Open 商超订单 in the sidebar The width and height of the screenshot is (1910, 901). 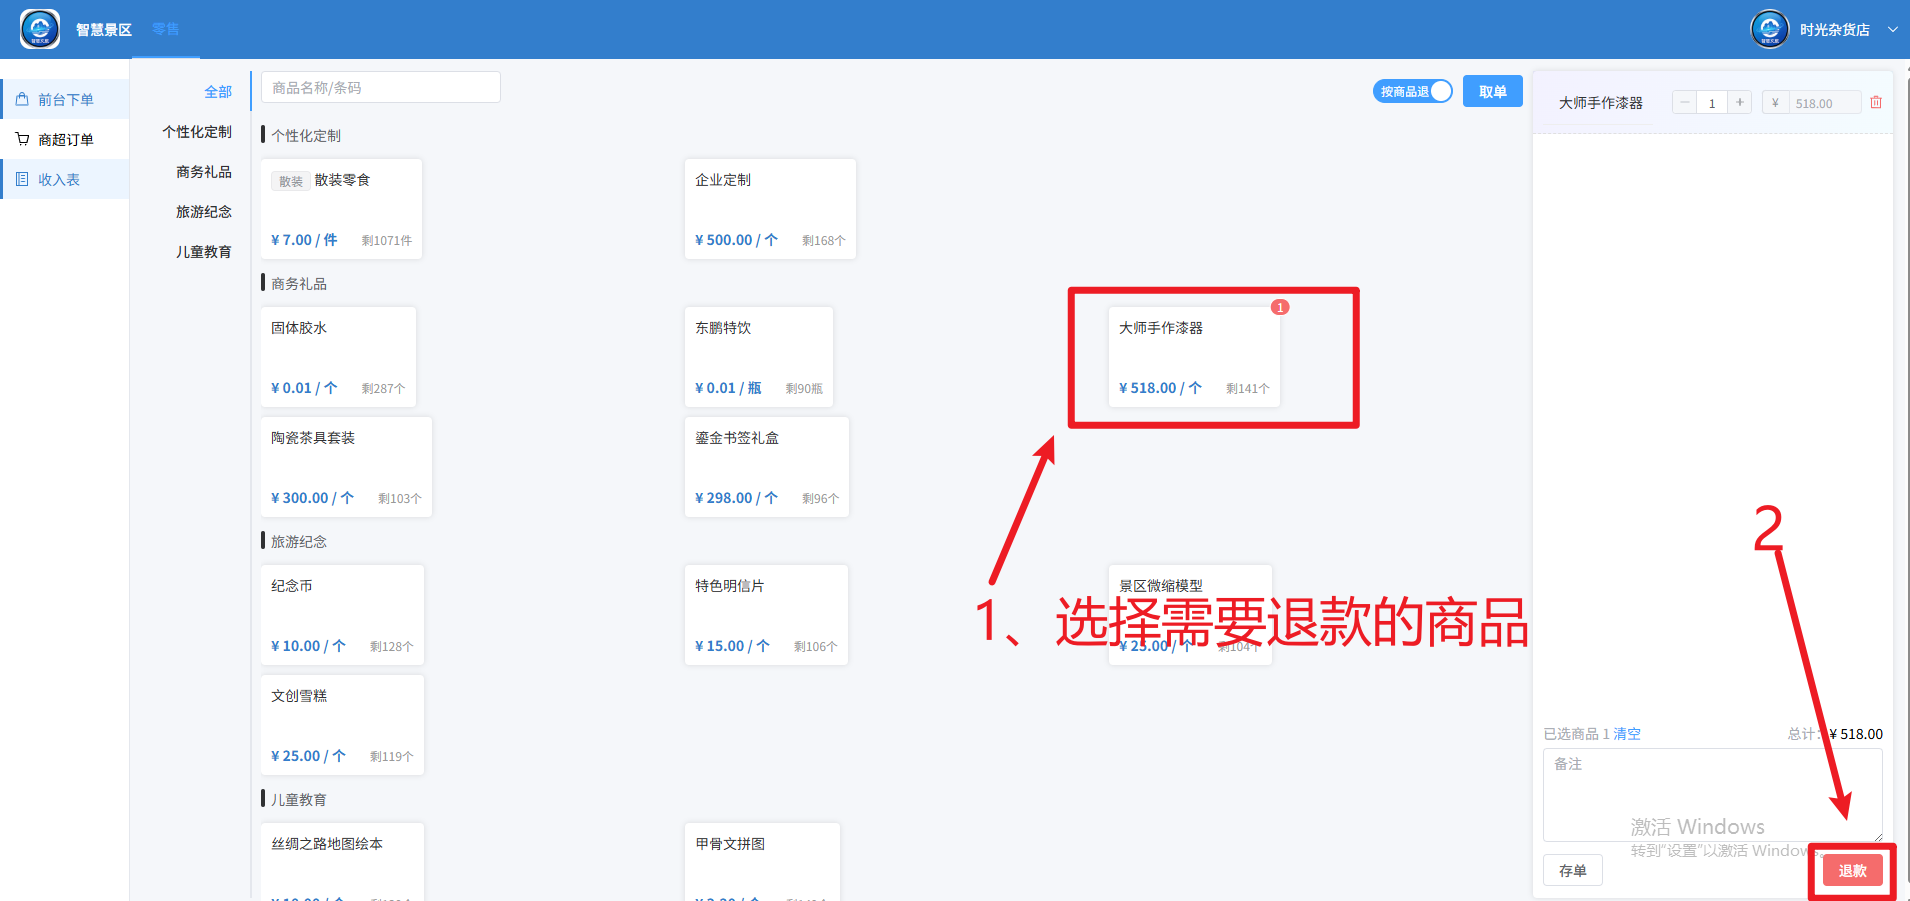coord(65,139)
